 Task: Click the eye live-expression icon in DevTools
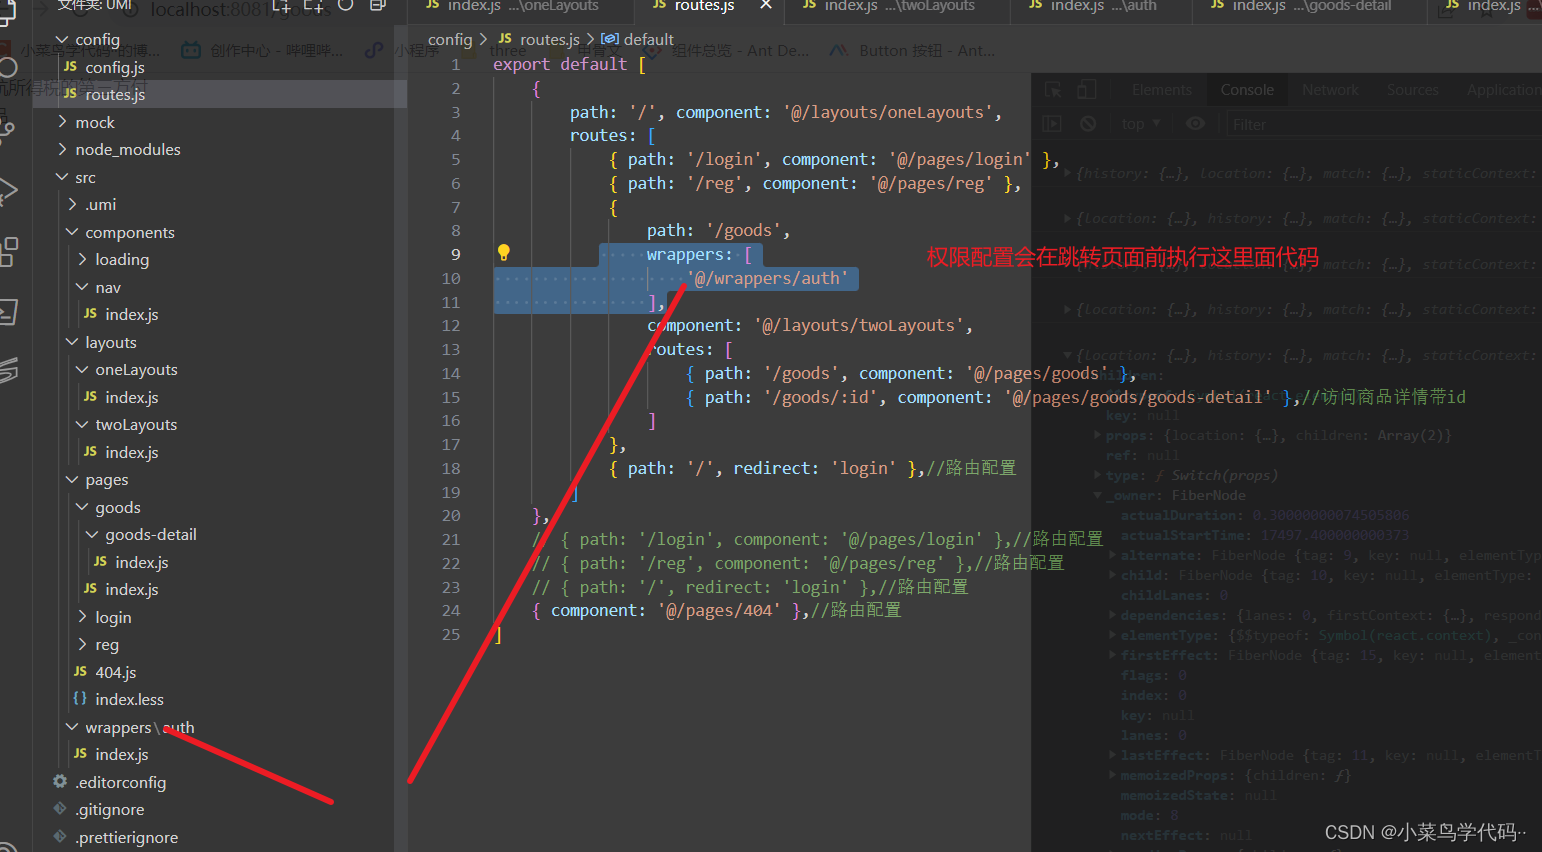(1195, 124)
